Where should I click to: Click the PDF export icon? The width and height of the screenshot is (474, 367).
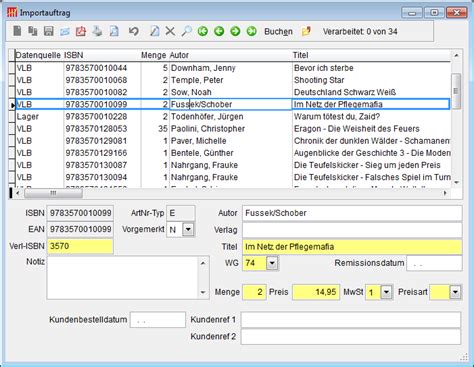pyautogui.click(x=81, y=31)
